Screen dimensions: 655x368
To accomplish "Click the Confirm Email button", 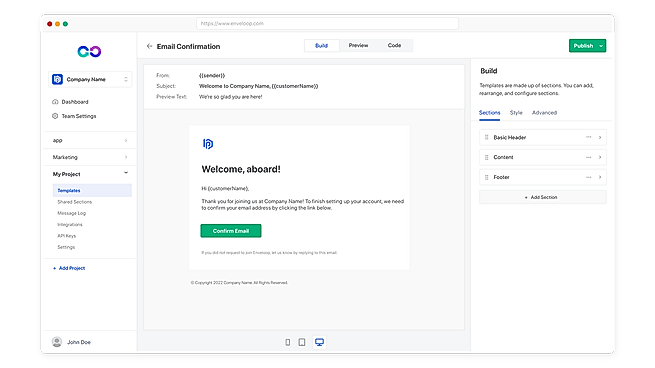I will (231, 231).
